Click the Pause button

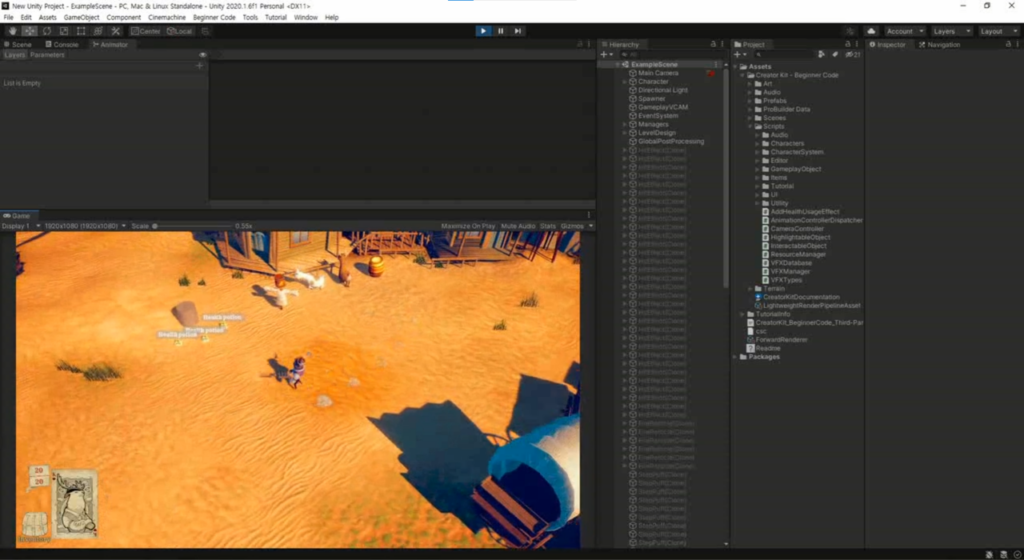click(x=501, y=31)
